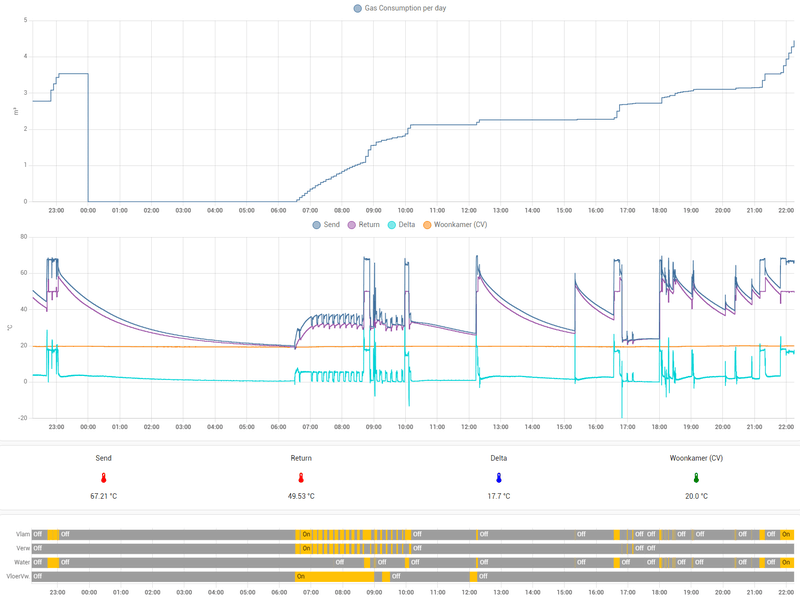Click the Vlam Off segment spanning the night hours
This screenshot has width=800, height=601.
click(177, 534)
